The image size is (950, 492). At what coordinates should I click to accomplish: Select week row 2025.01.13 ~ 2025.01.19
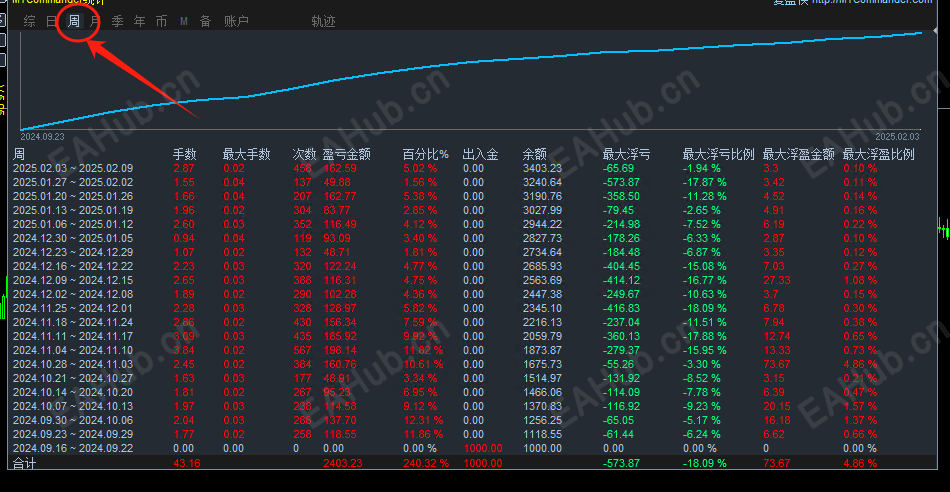point(475,210)
